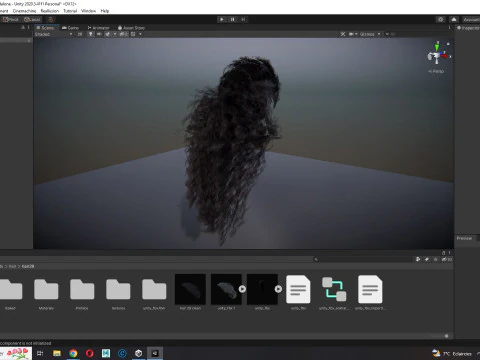Toggle the Pivot handle position button

(x=11, y=19)
